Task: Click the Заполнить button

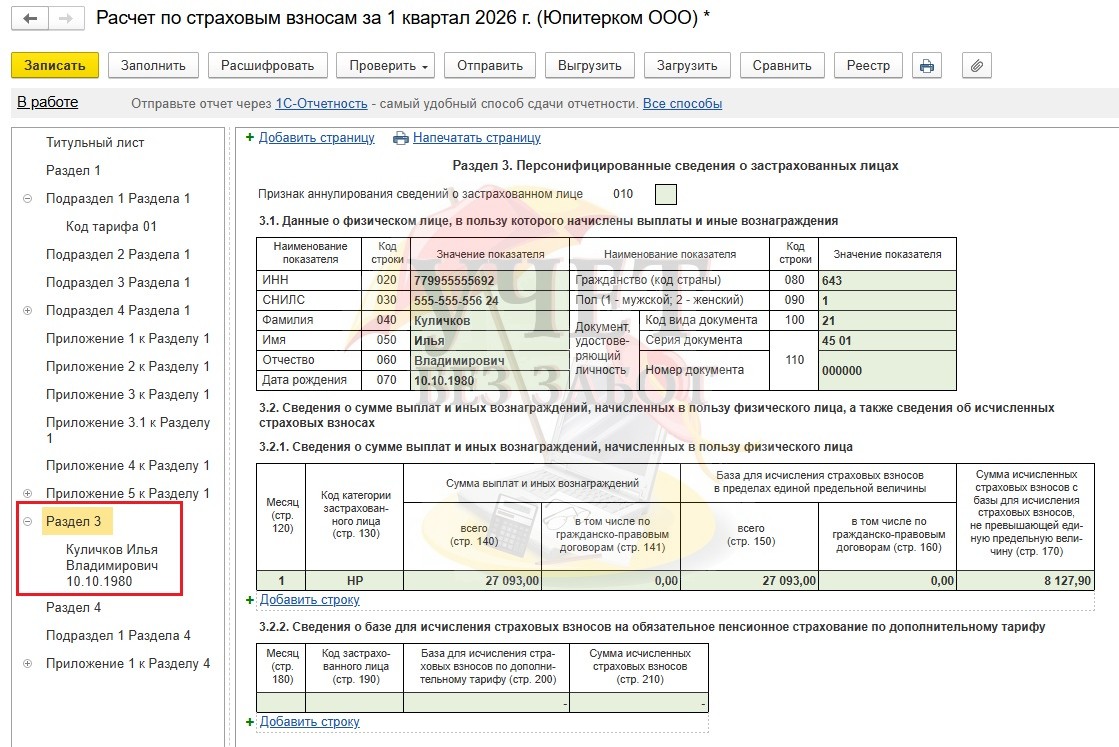Action: [x=153, y=66]
